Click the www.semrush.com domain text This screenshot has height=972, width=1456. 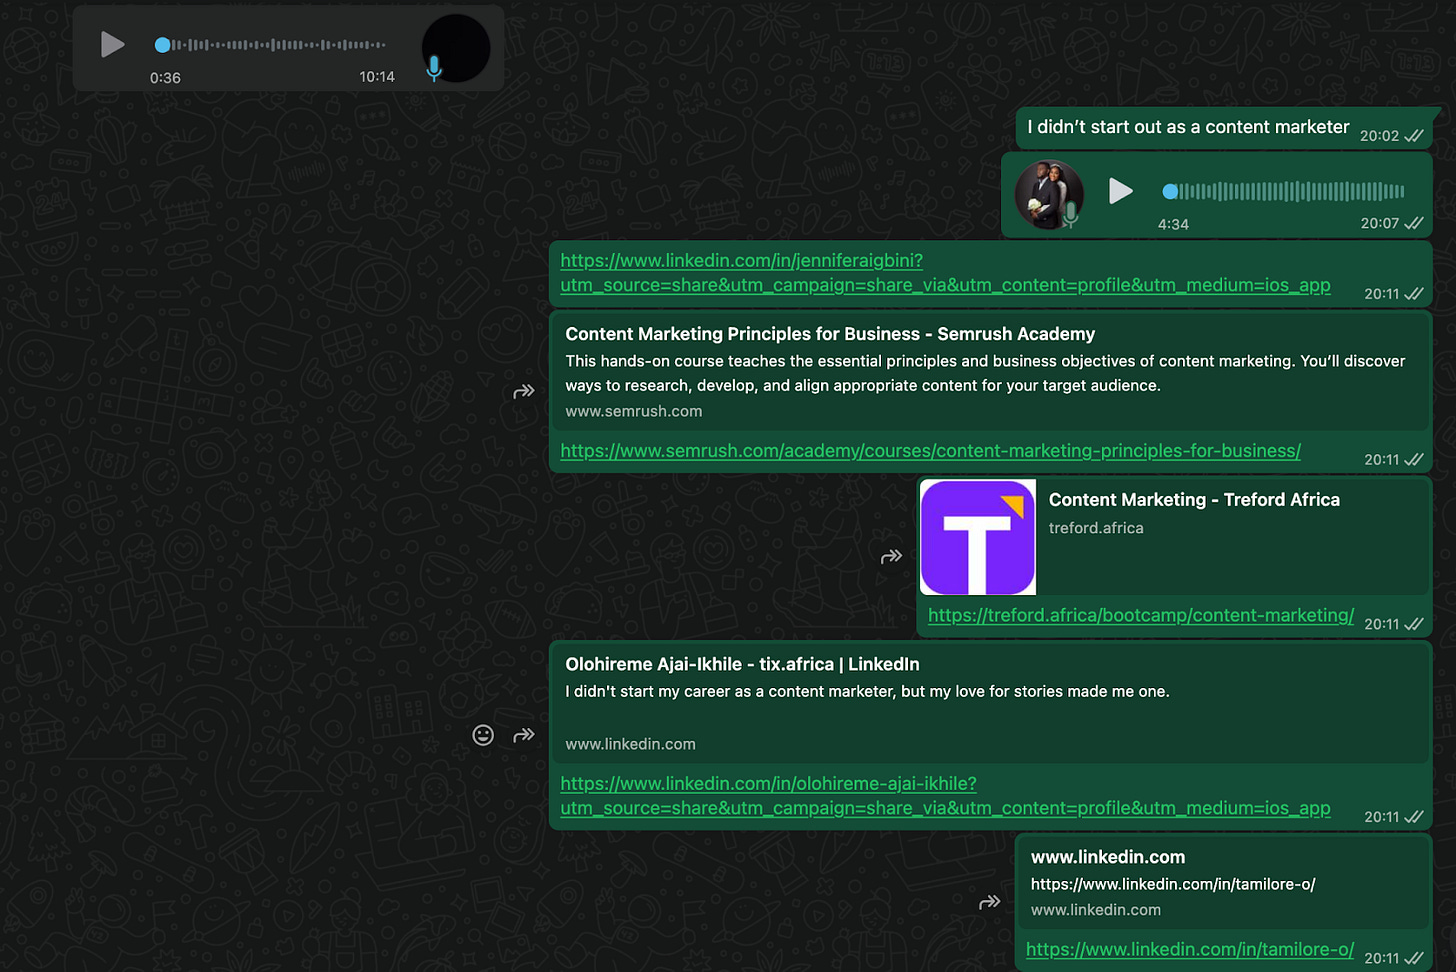pos(634,411)
